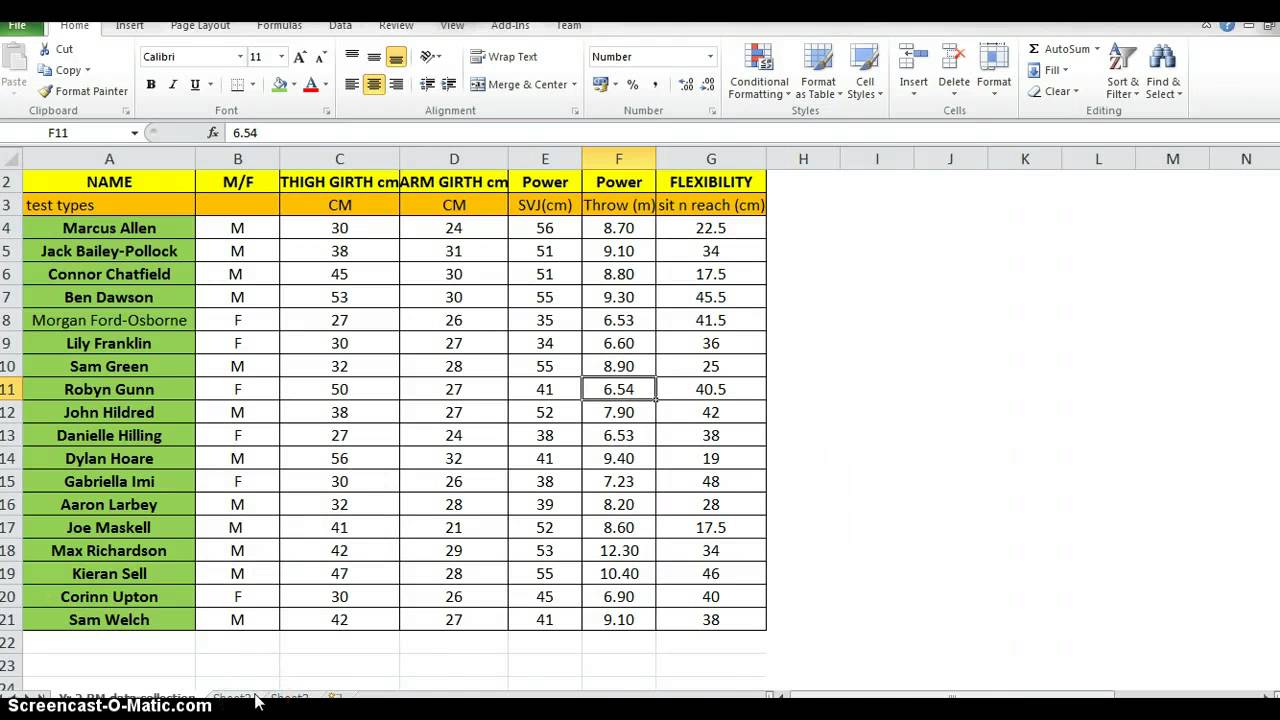
Task: Switch to the Insert ribbon tab
Action: tap(130, 25)
